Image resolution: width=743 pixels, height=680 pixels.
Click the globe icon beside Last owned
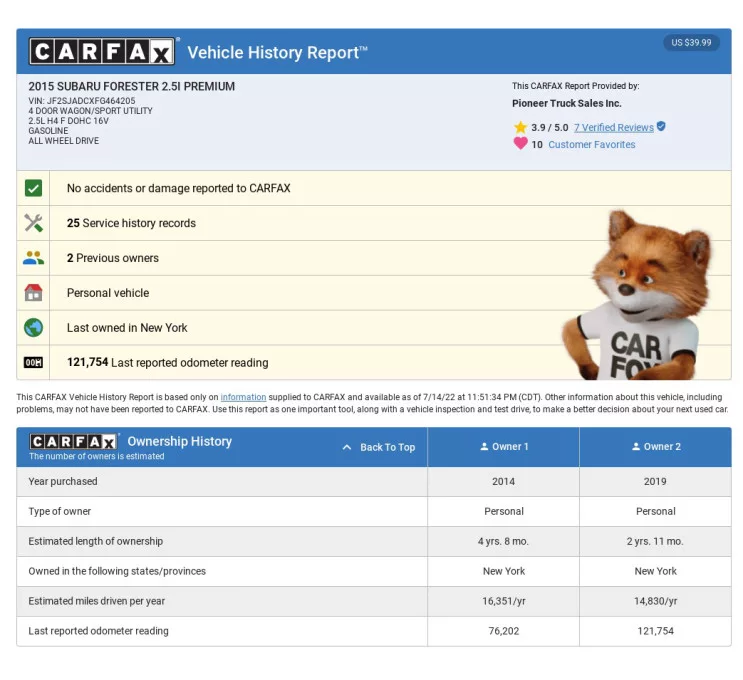33,328
